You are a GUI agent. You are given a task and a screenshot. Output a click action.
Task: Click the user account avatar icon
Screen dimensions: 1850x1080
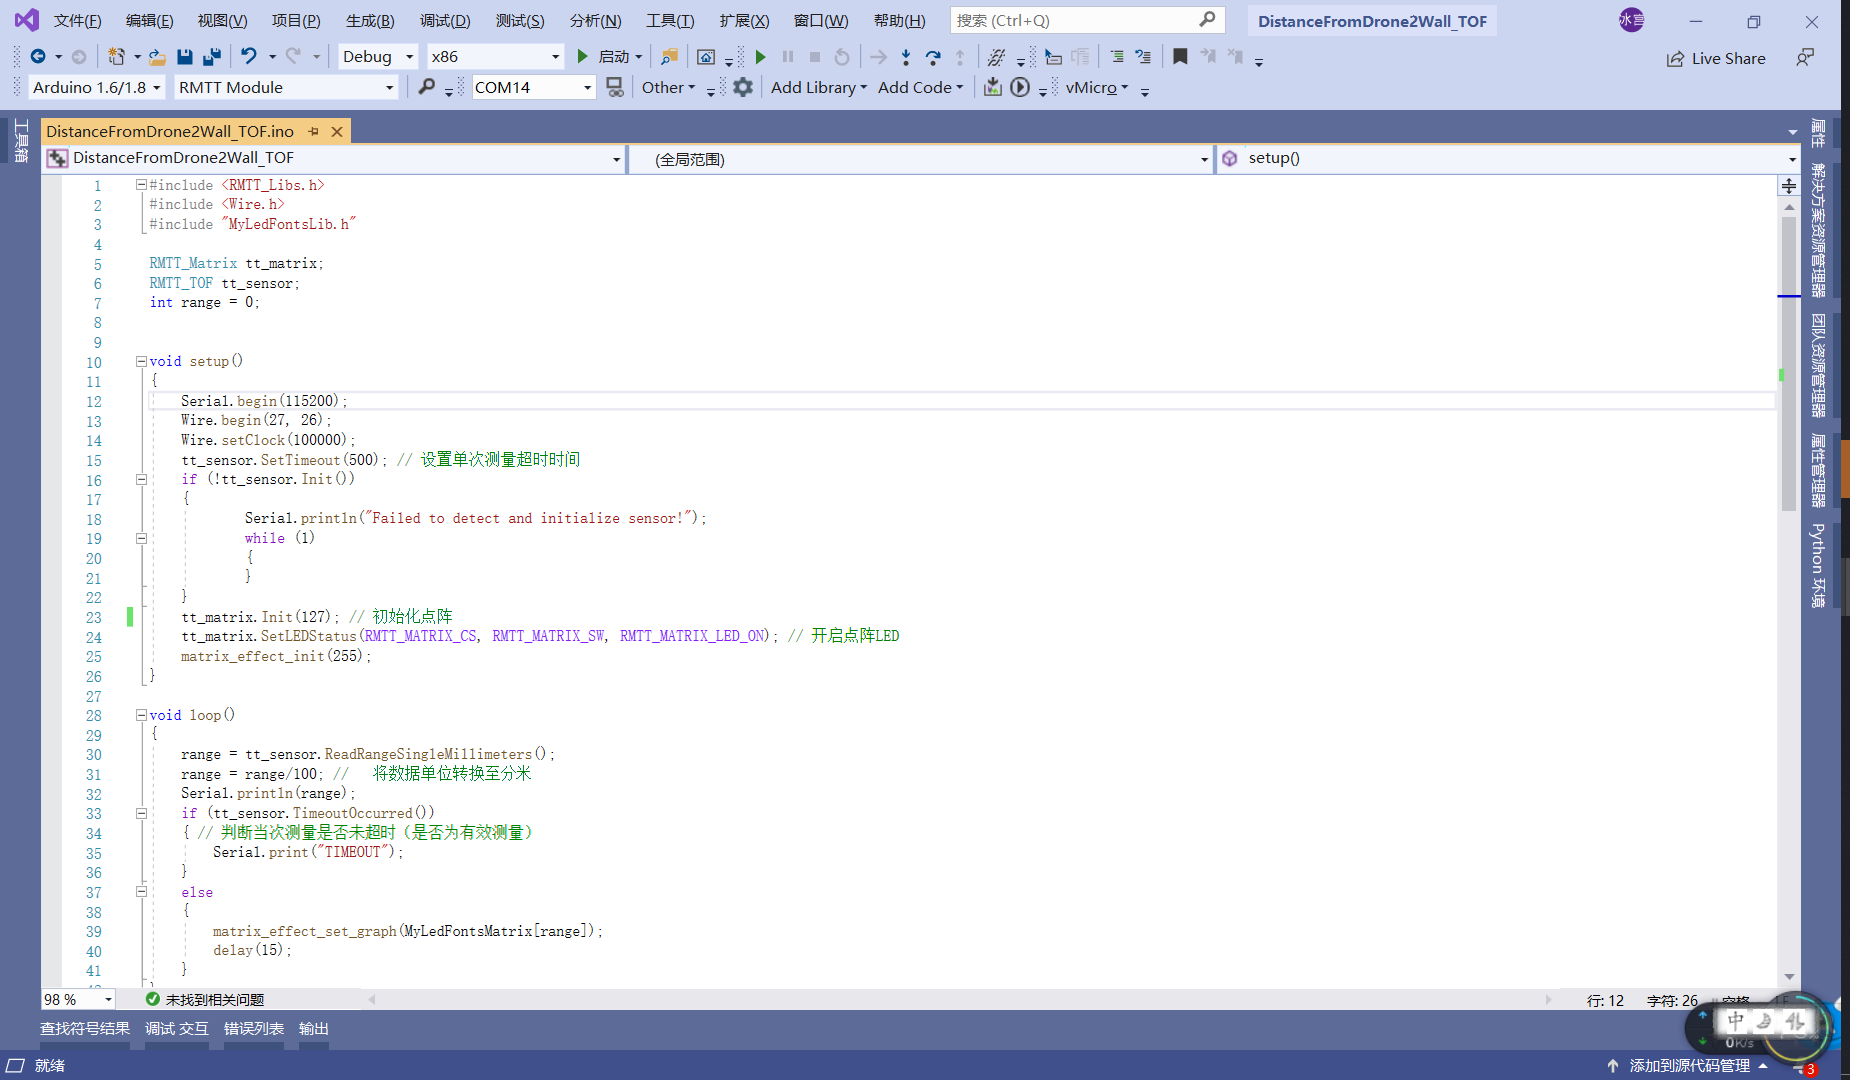(1631, 20)
